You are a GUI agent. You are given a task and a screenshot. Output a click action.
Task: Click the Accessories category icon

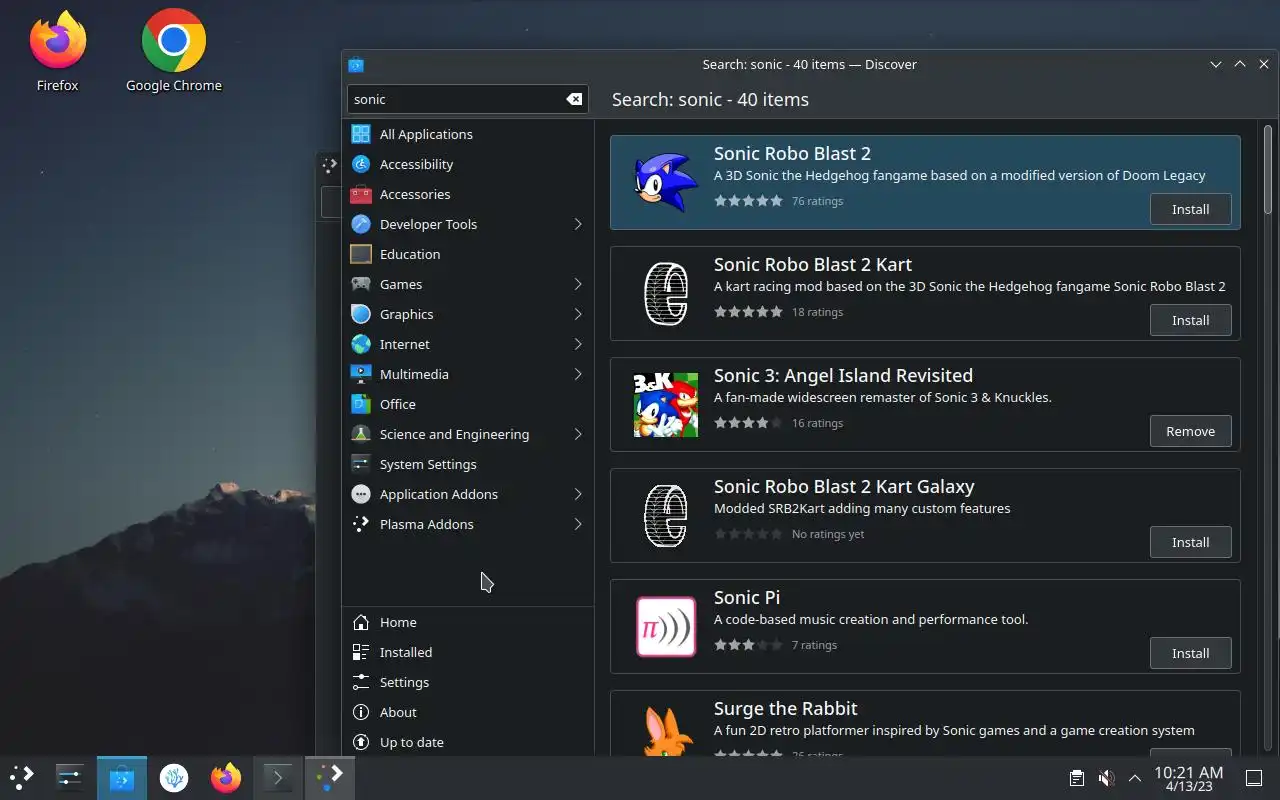361,194
